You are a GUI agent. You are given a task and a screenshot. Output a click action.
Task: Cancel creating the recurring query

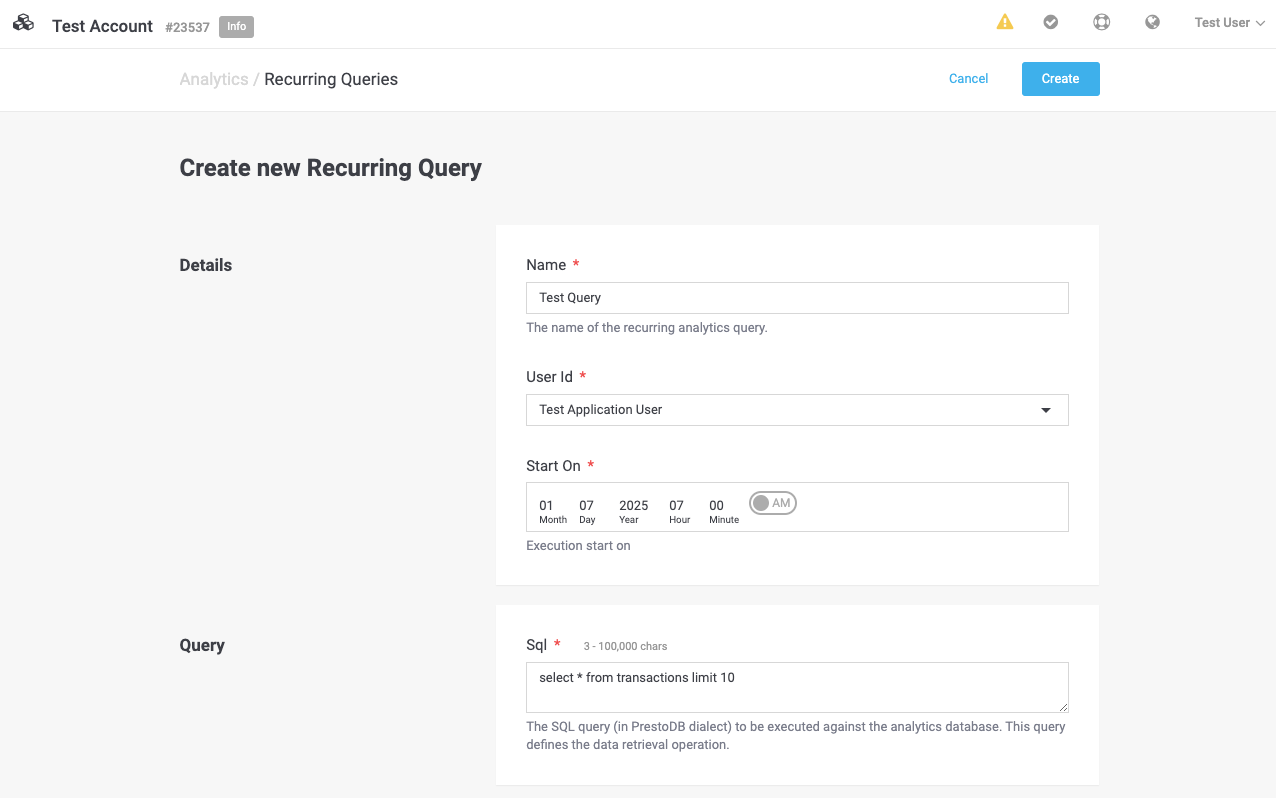click(967, 78)
